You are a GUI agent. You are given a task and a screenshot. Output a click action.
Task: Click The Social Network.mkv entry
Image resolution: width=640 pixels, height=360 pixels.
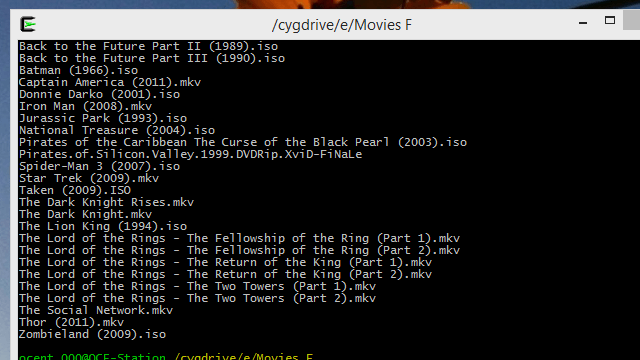[x=96, y=310]
